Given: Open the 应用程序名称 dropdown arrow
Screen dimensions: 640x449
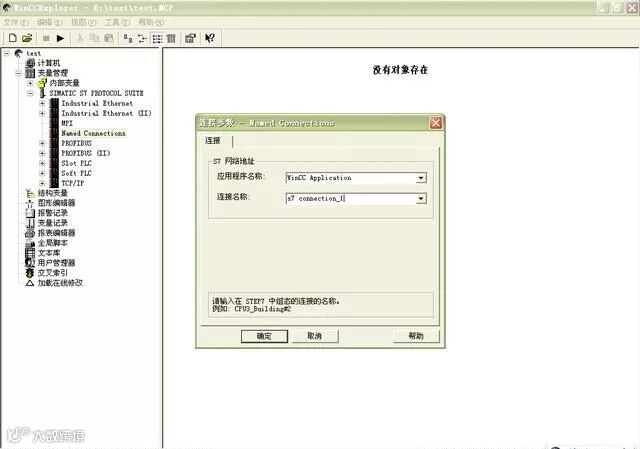Looking at the screenshot, I should click(x=421, y=178).
